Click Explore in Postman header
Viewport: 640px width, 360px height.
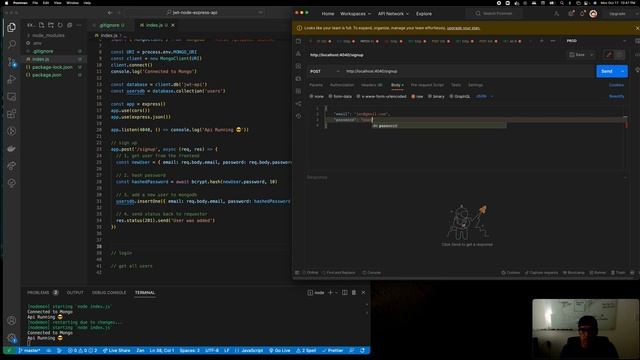click(x=424, y=14)
